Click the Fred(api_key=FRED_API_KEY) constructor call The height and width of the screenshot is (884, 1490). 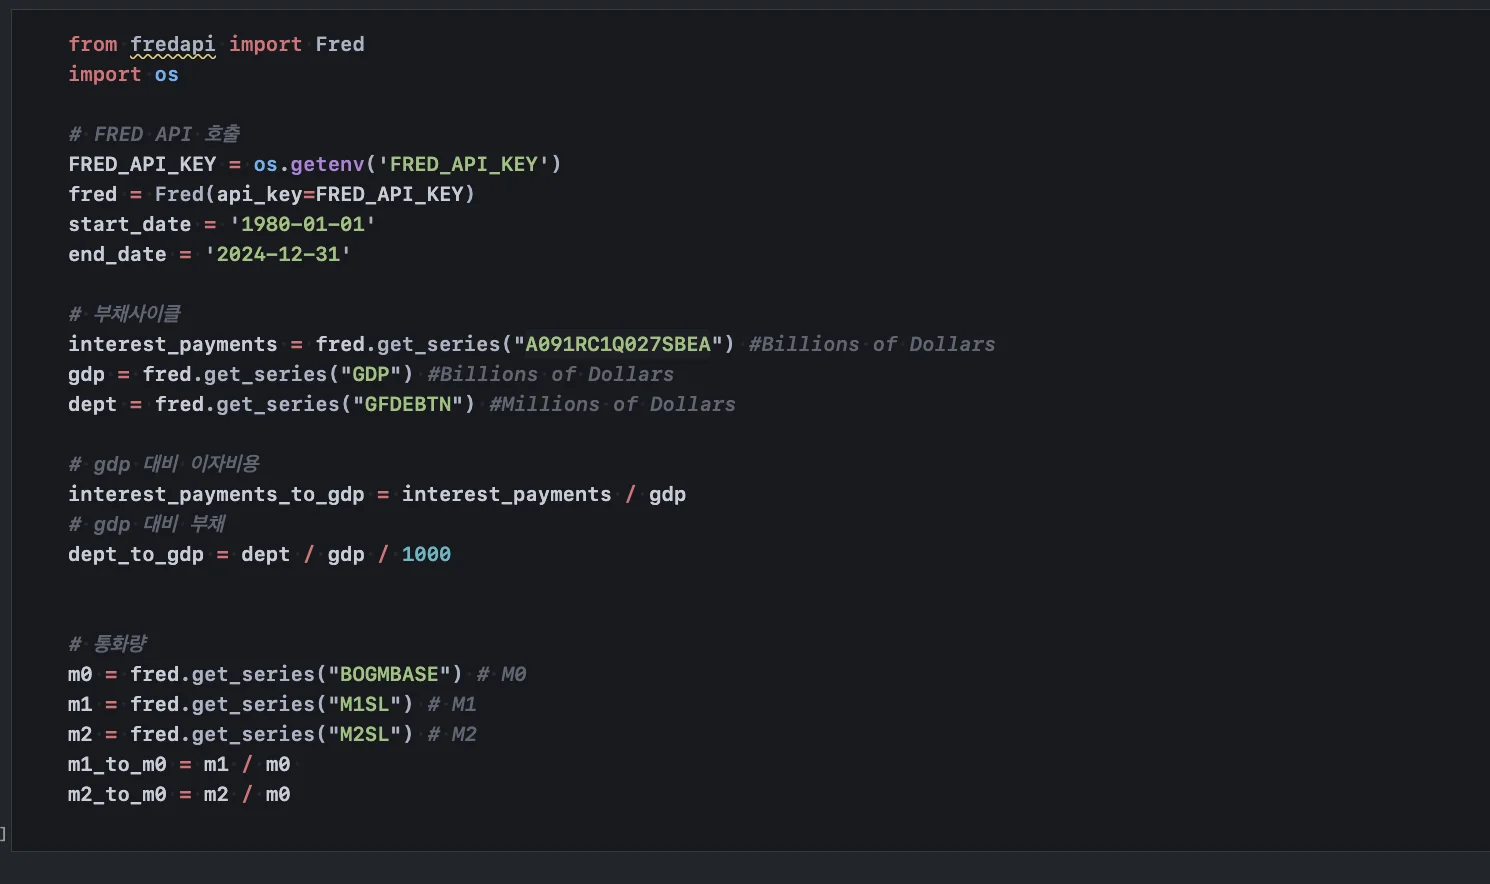click(x=314, y=194)
